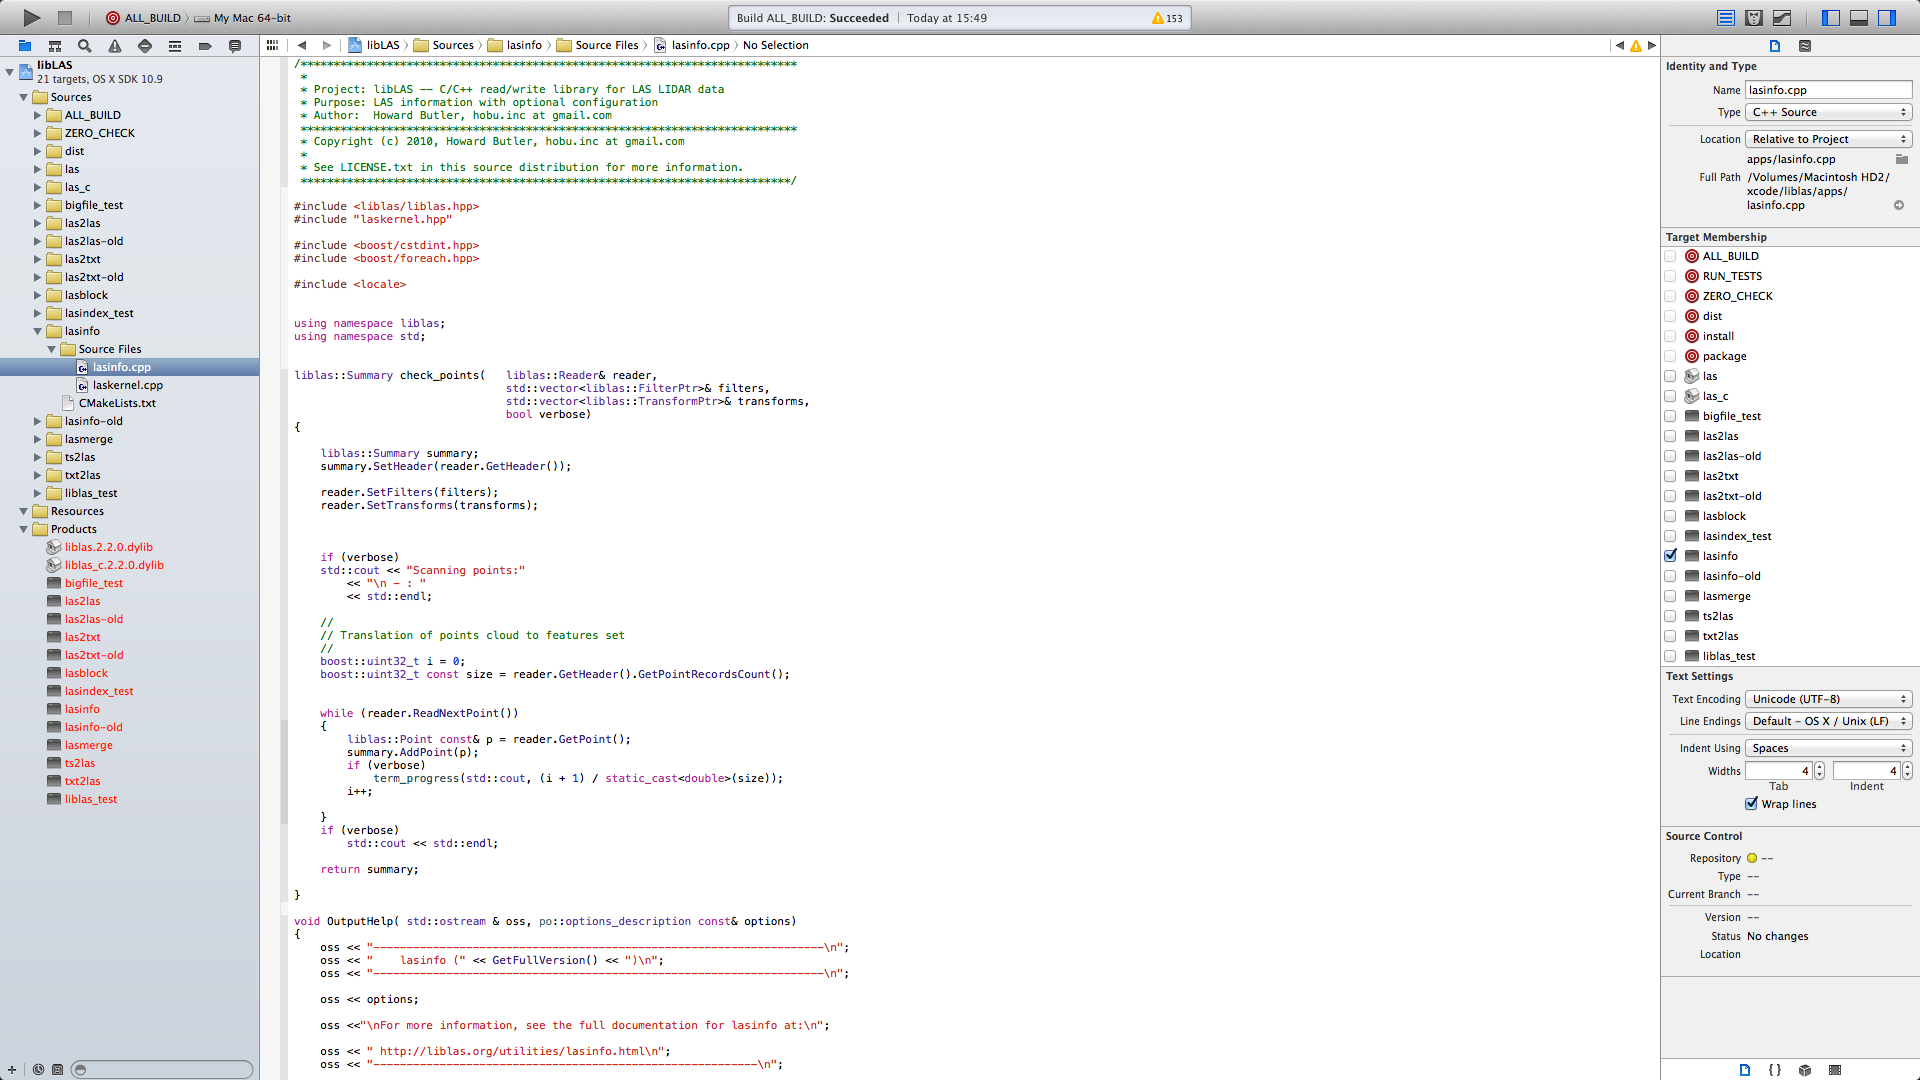Click the Sources breadcrumb in jump bar
The width and height of the screenshot is (1920, 1080).
pyautogui.click(x=452, y=45)
